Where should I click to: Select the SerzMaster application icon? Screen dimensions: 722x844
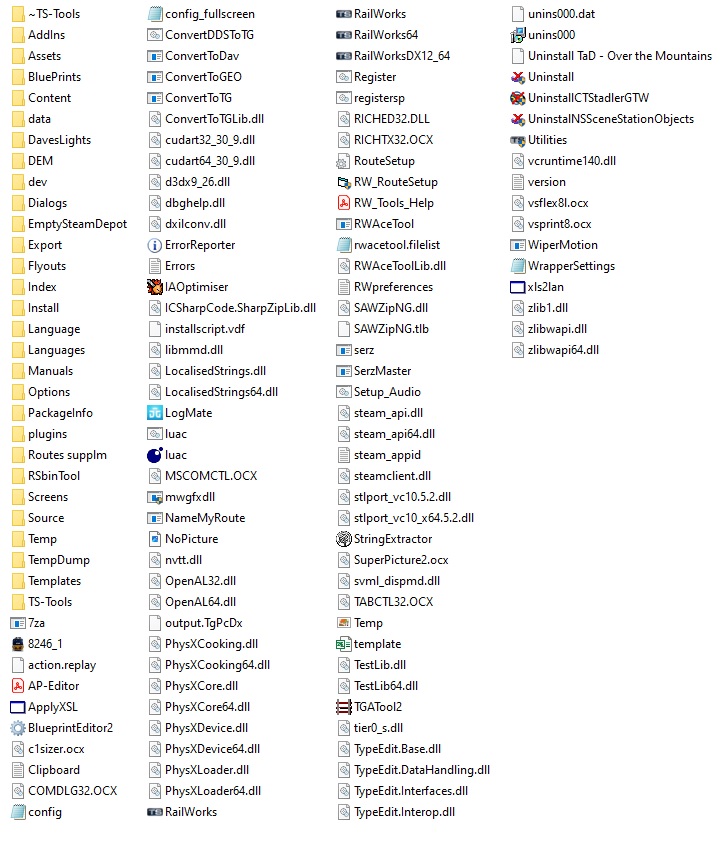(x=344, y=371)
